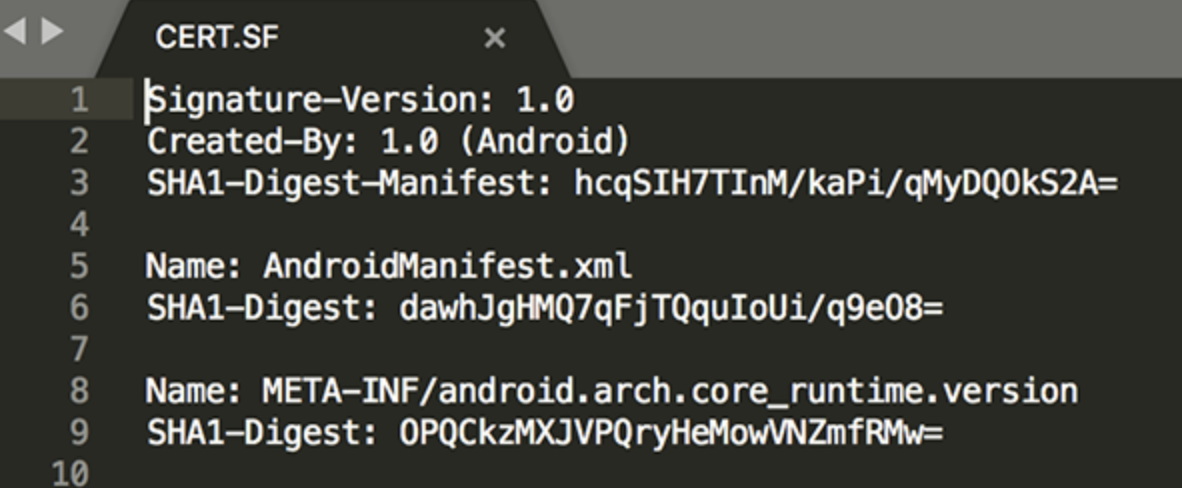Click line number 3 in the gutter

[x=78, y=183]
